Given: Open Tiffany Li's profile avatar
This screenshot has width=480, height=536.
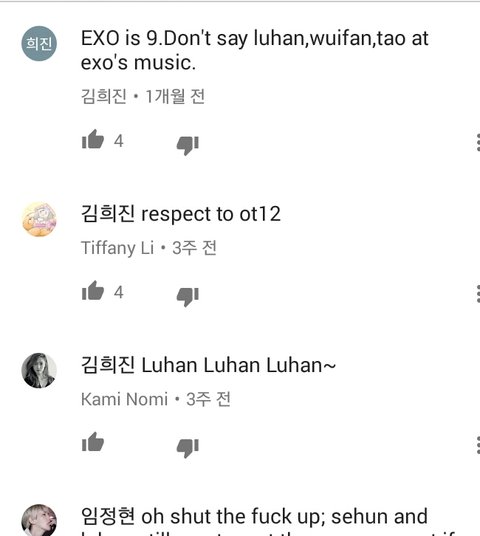Looking at the screenshot, I should [x=39, y=219].
